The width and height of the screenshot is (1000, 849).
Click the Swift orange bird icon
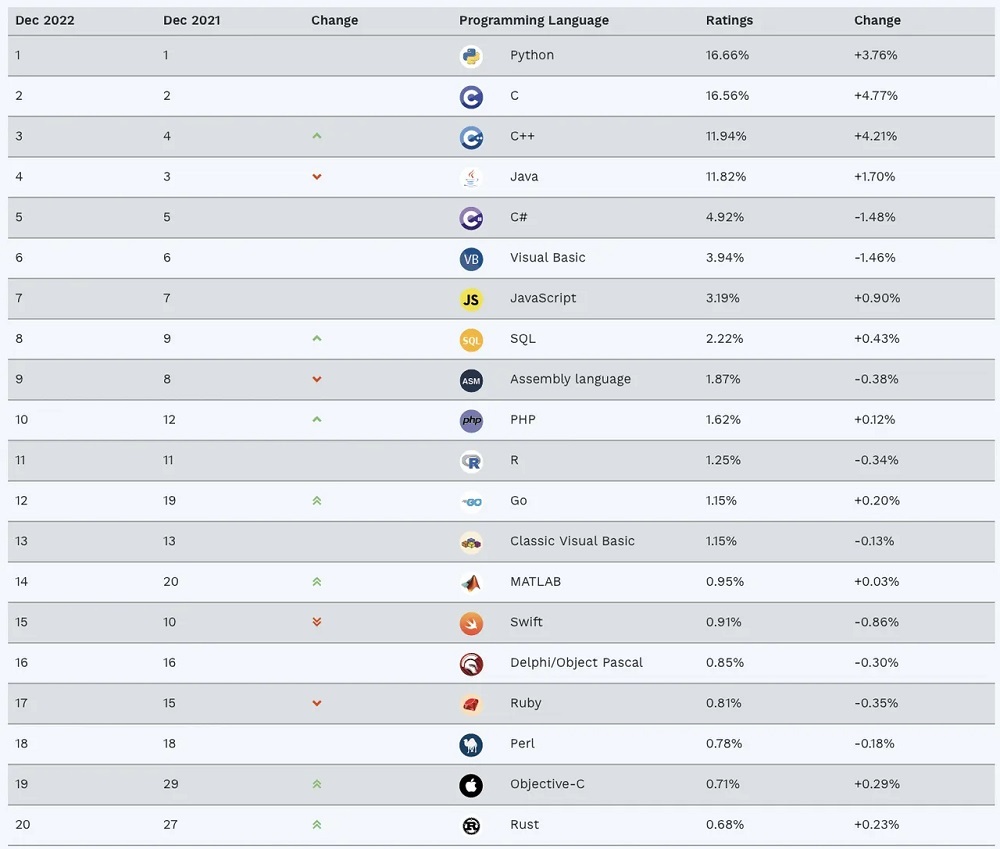[471, 623]
